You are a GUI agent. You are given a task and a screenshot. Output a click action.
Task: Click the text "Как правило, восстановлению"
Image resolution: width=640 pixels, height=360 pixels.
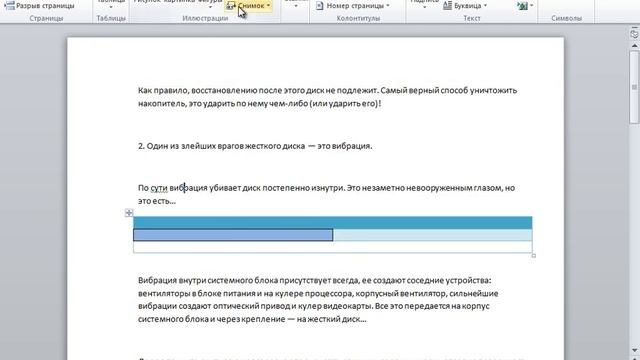point(198,91)
